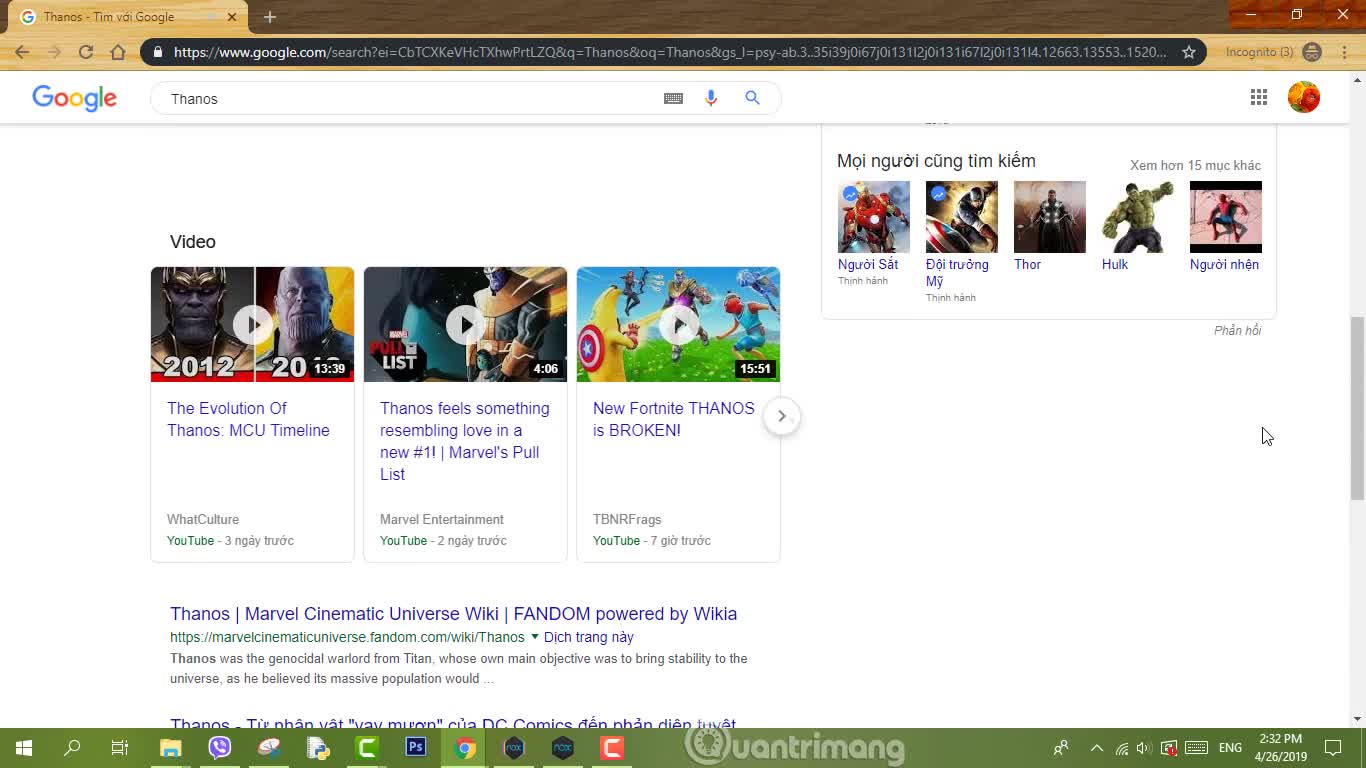Open Thanos feels something resembling love title
This screenshot has width=1366, height=768.
point(465,441)
